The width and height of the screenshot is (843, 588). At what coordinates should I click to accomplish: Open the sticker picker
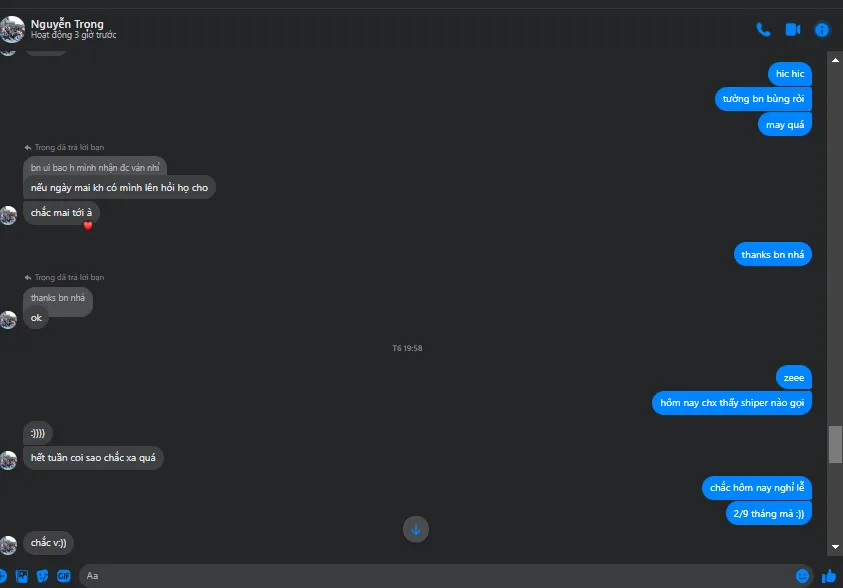pyautogui.click(x=42, y=576)
